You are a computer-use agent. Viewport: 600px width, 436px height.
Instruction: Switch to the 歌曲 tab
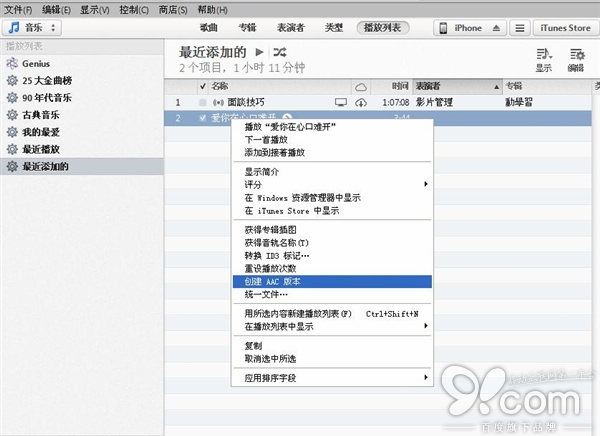click(209, 28)
